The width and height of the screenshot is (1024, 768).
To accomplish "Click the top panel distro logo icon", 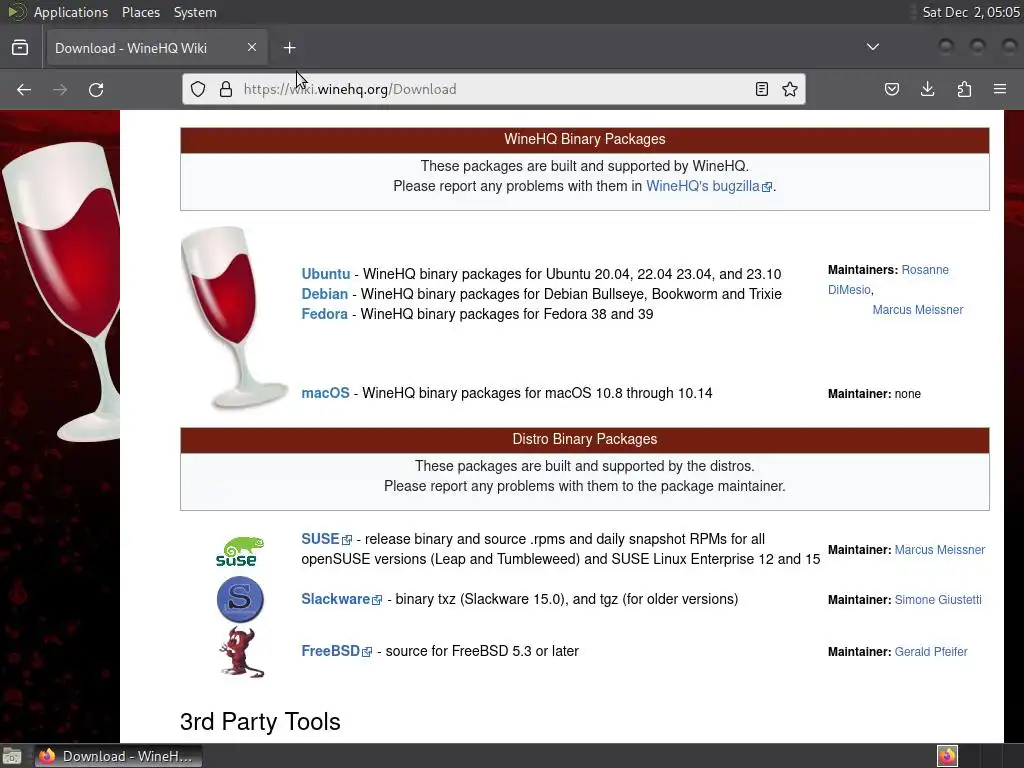I will pos(16,12).
